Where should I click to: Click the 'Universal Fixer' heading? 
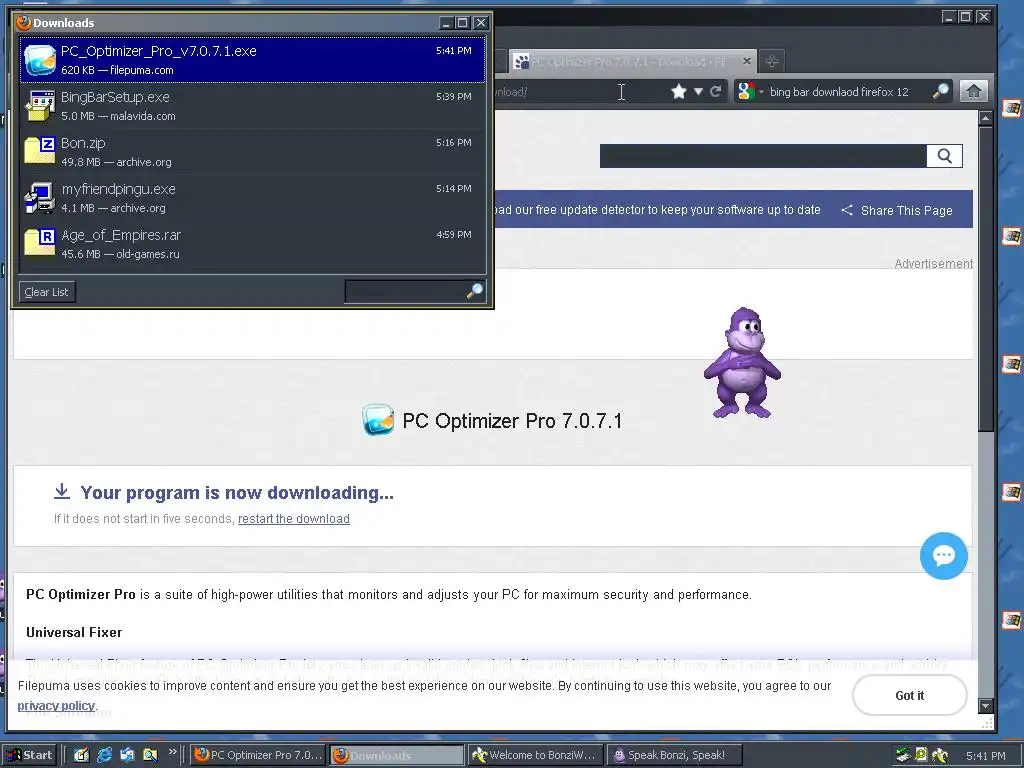click(x=74, y=632)
